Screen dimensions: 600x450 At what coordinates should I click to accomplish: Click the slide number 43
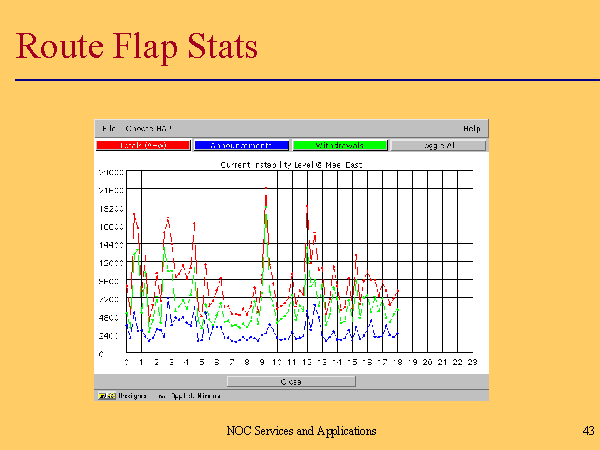(587, 431)
